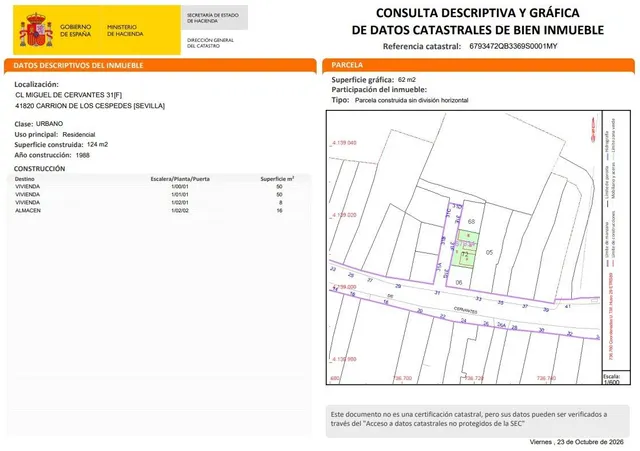Viewport: 640px width, 451px height.
Task: Click 'DIRECCIÓN GENERAL DEL CATASTRO' label
Action: (210, 43)
